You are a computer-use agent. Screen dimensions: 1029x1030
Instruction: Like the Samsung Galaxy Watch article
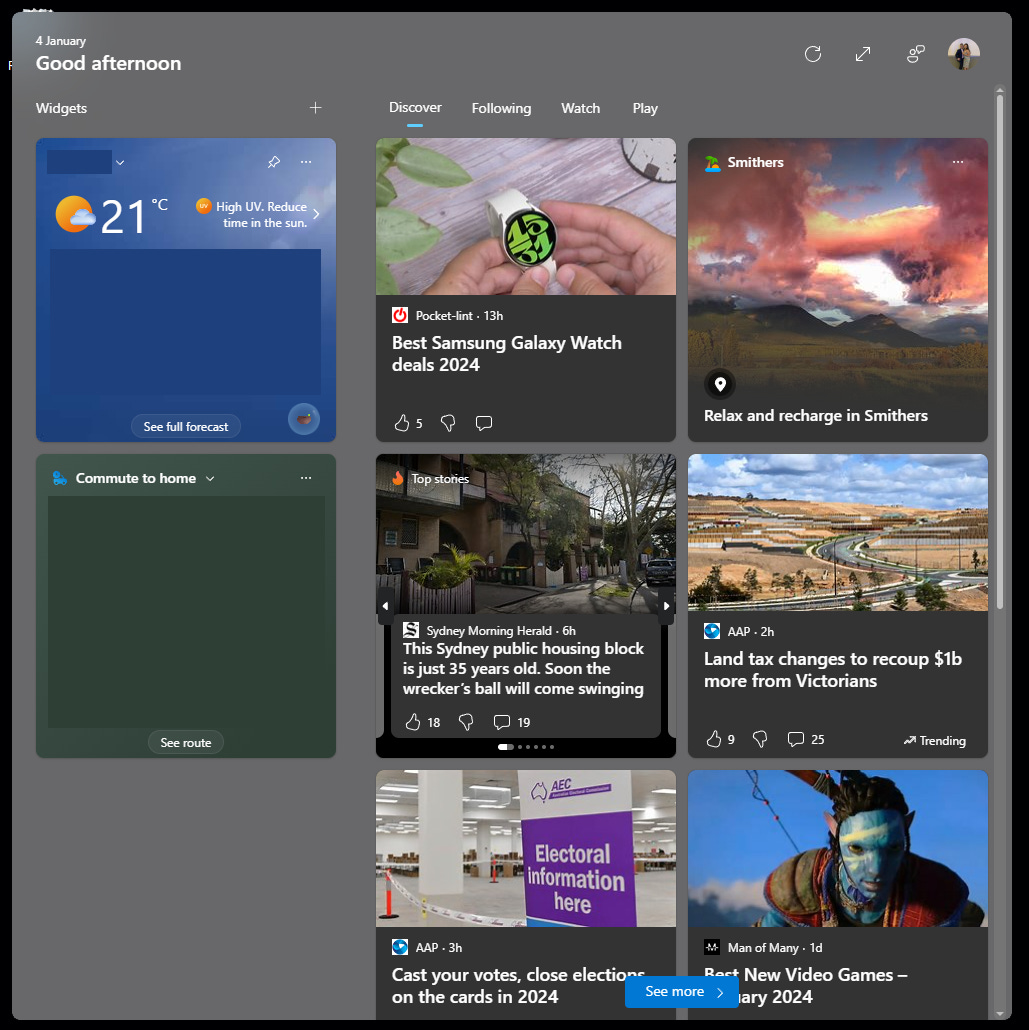(x=401, y=423)
